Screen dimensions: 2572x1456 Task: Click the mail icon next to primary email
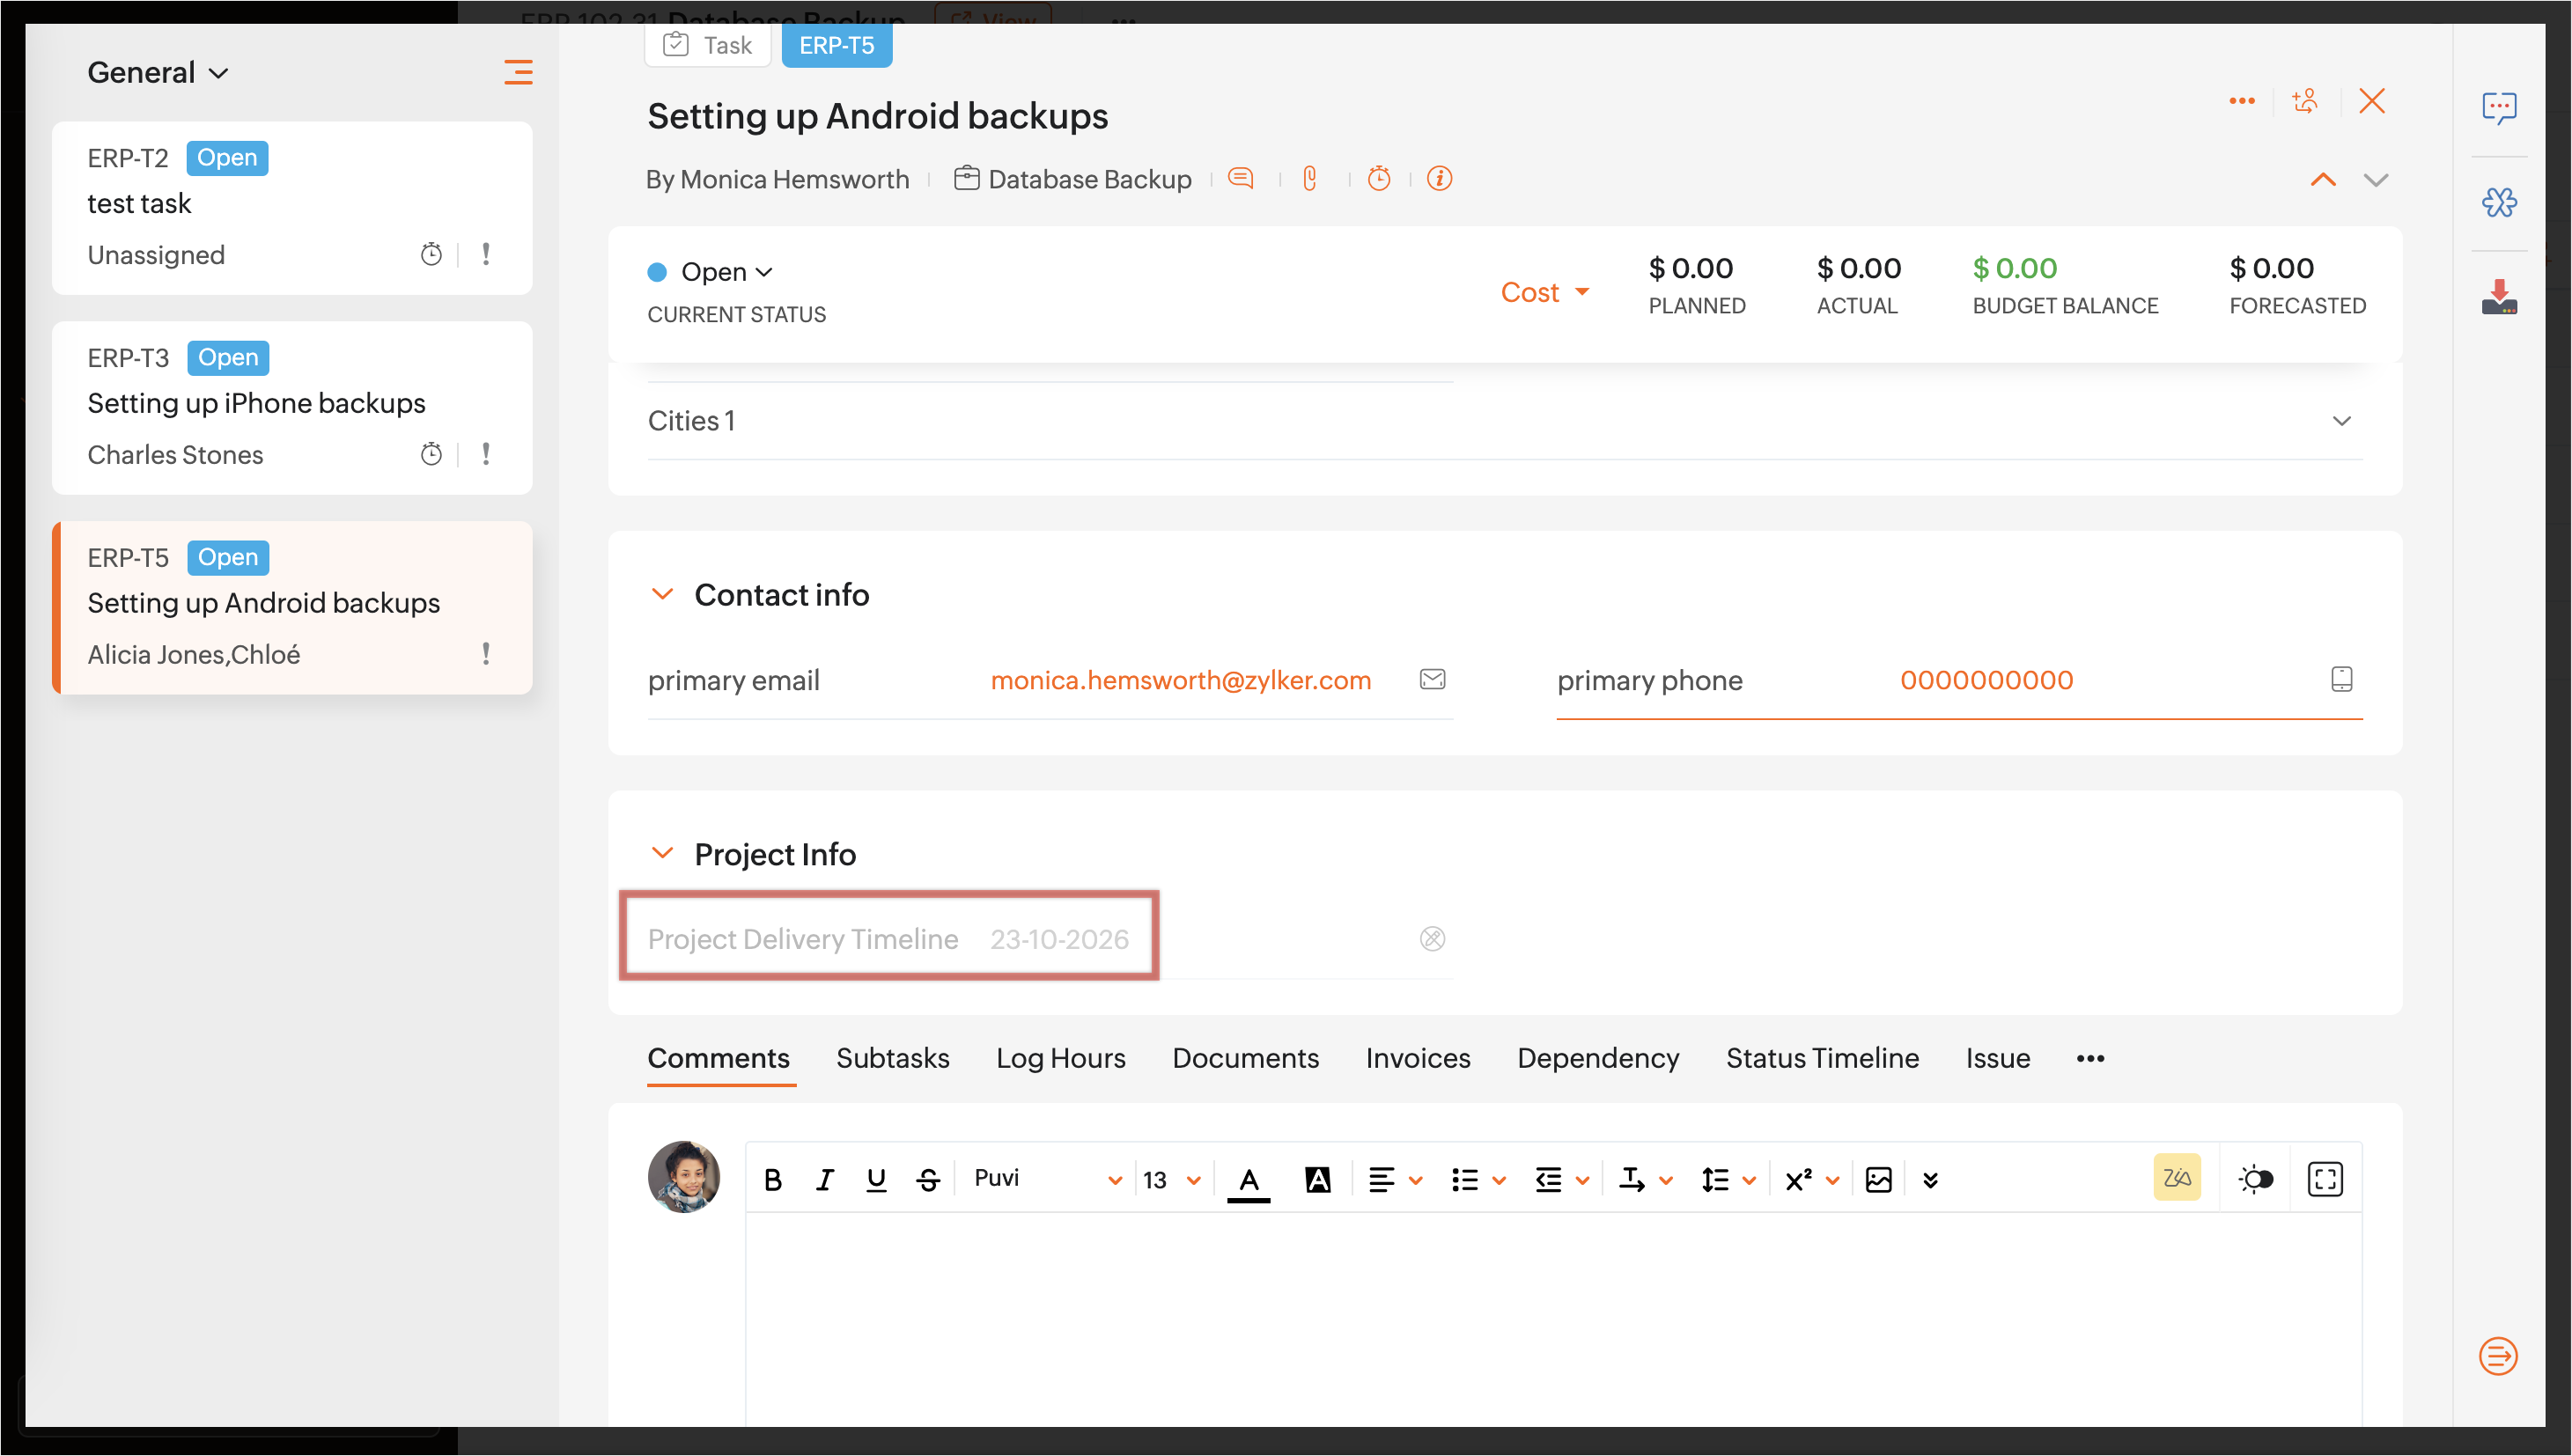(1432, 680)
